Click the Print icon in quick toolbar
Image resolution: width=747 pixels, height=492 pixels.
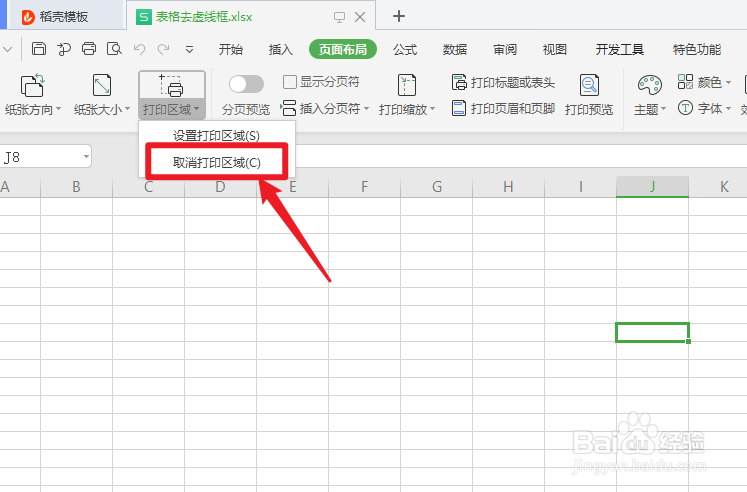pos(89,49)
